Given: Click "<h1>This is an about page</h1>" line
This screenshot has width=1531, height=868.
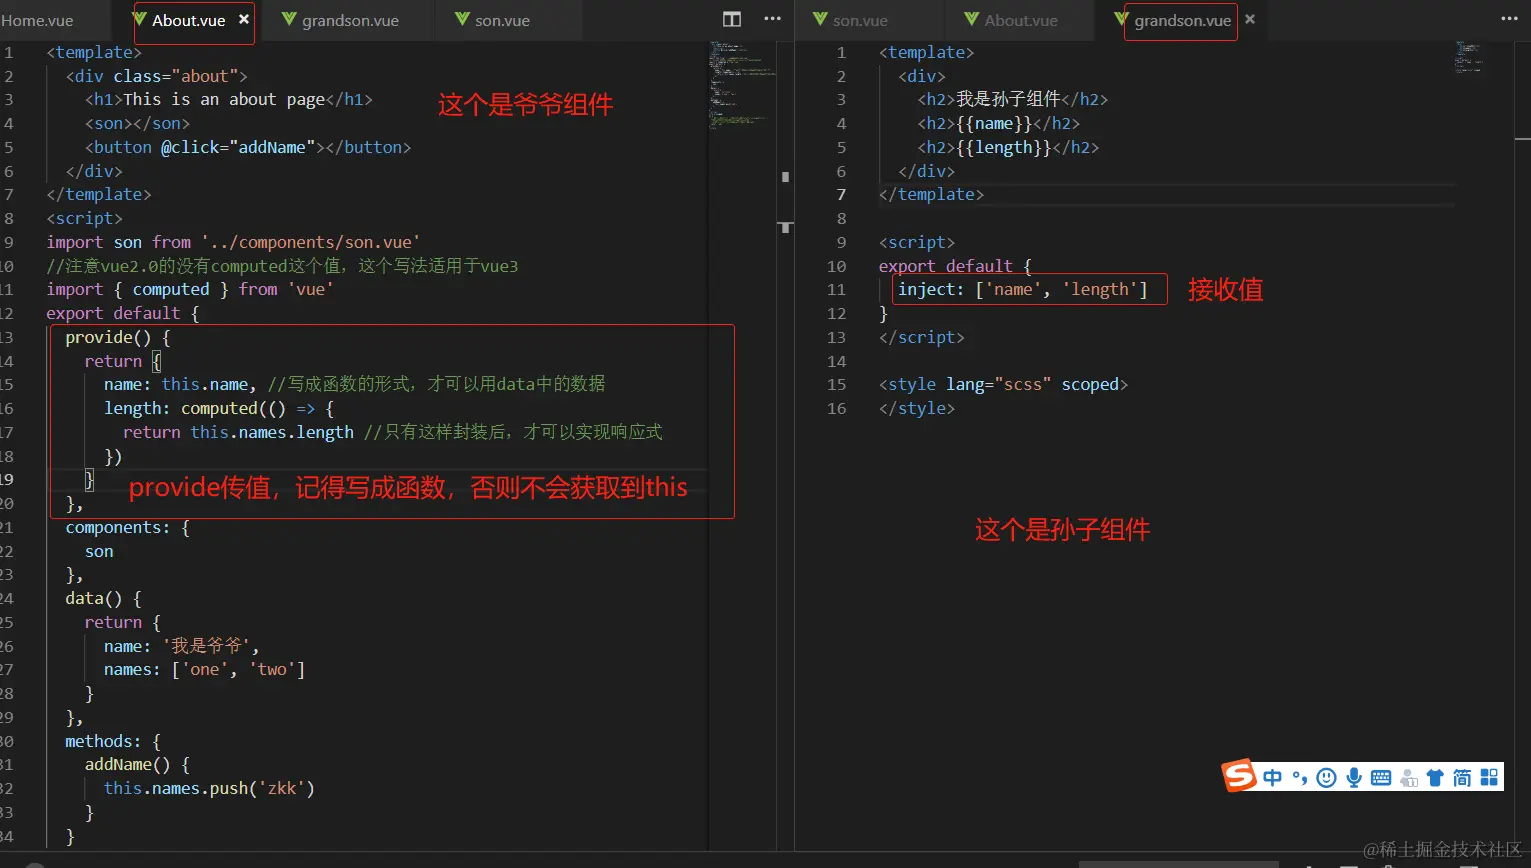Looking at the screenshot, I should click(x=229, y=100).
